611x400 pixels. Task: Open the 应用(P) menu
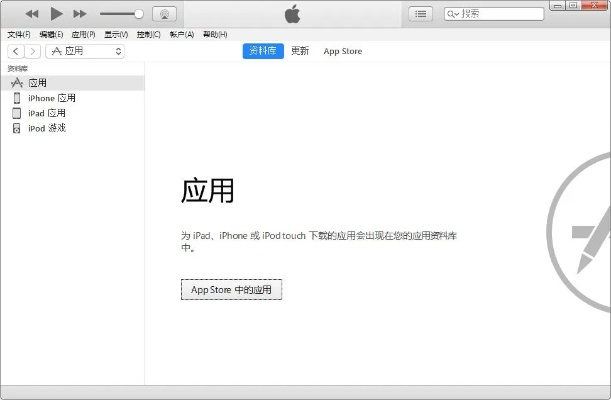(x=83, y=35)
